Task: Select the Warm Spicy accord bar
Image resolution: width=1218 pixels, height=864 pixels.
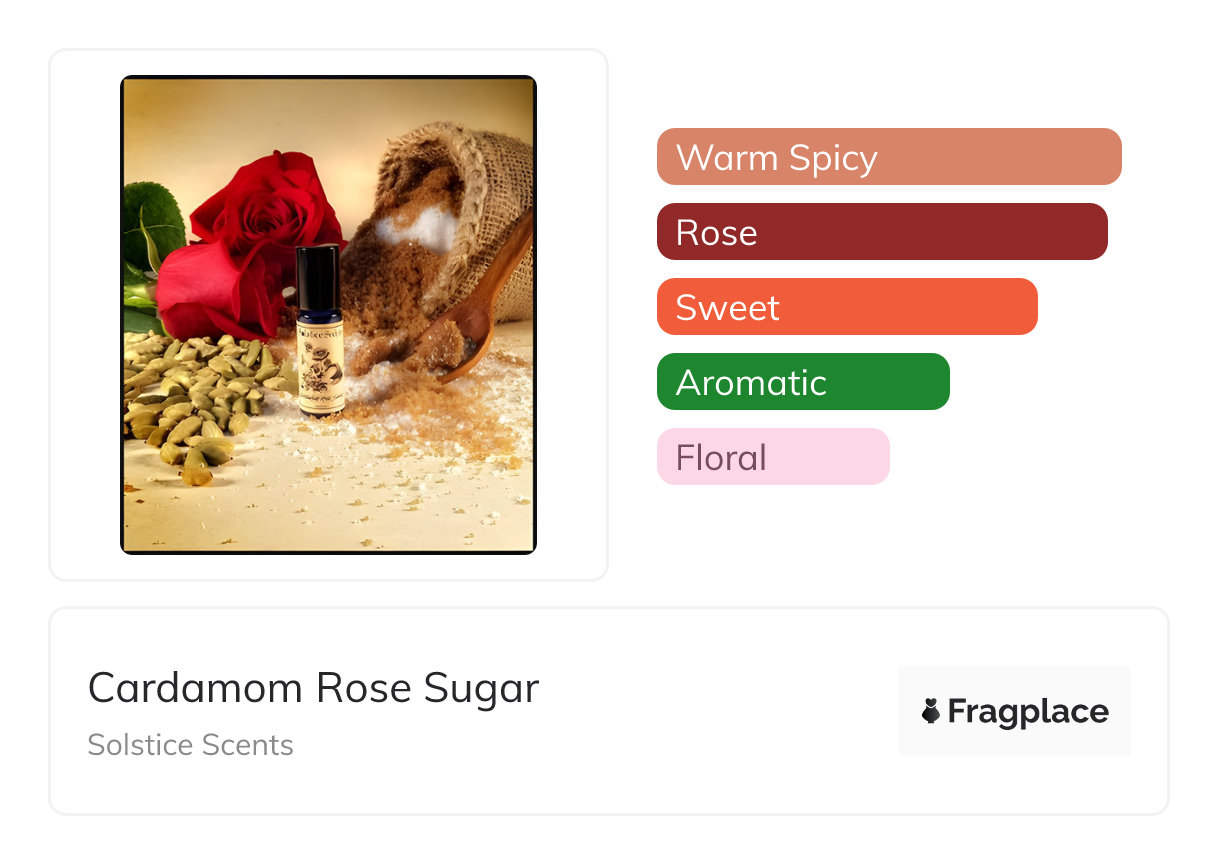Action: click(x=888, y=157)
